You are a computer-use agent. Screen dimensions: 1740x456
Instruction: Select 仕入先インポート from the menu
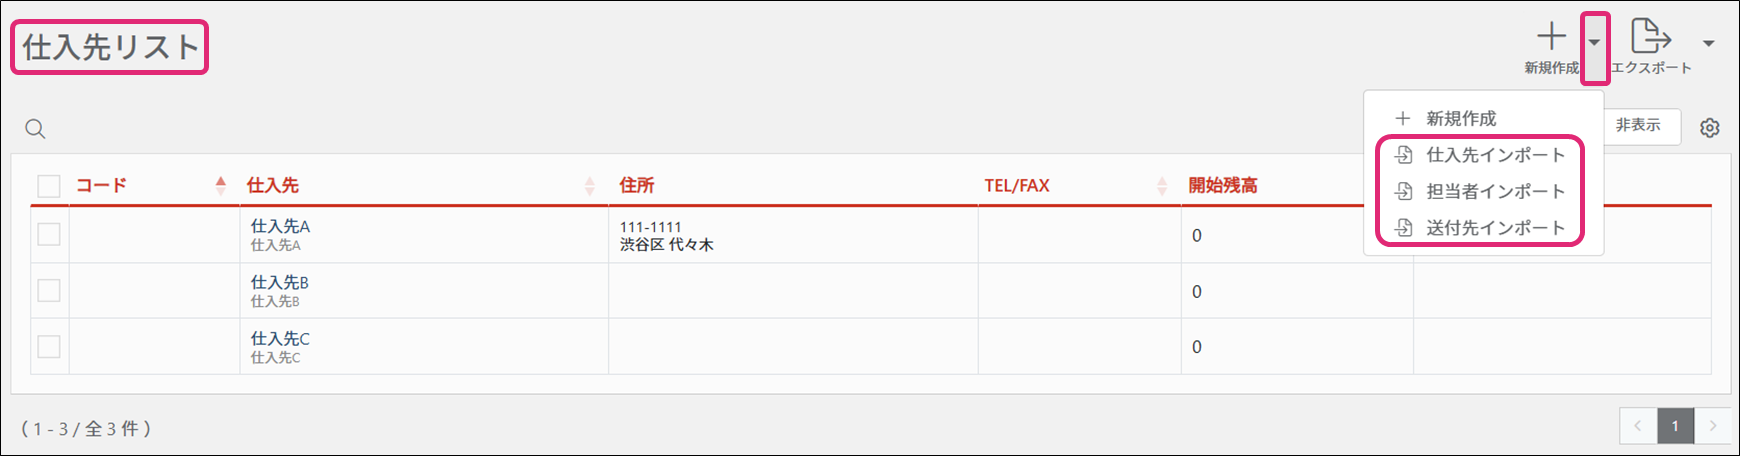pyautogui.click(x=1494, y=155)
